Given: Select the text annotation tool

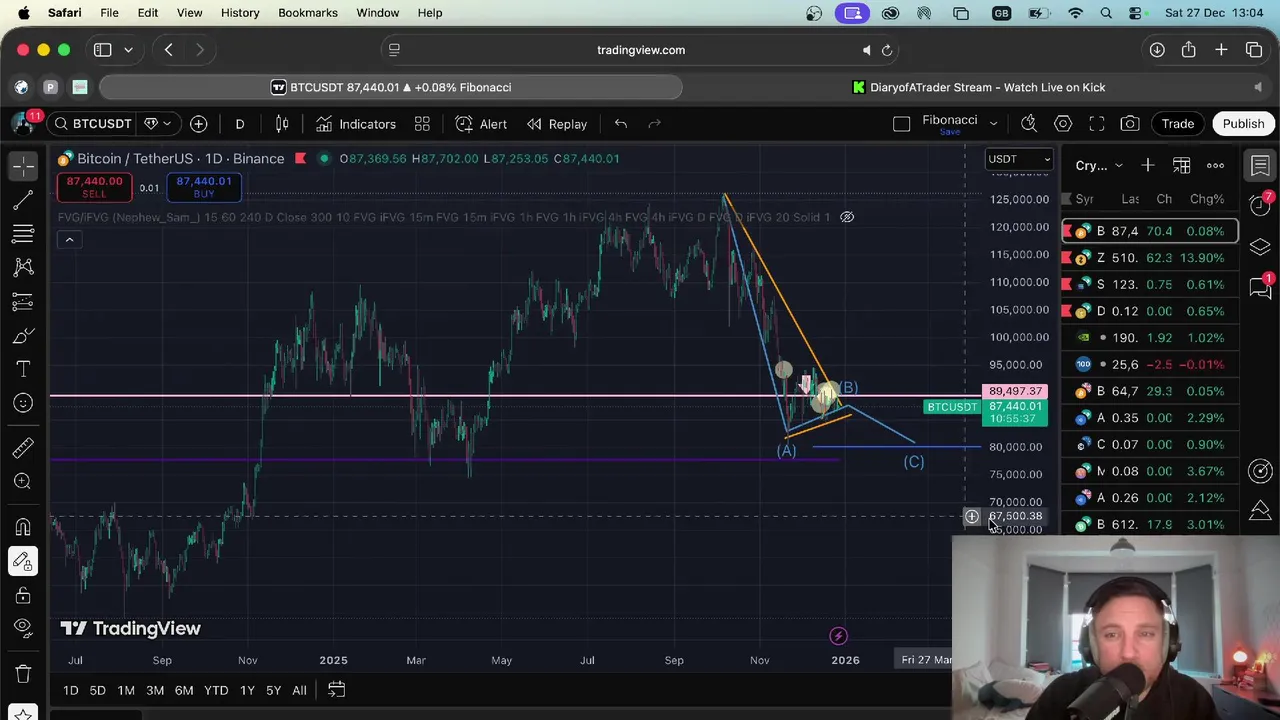Looking at the screenshot, I should (x=23, y=369).
